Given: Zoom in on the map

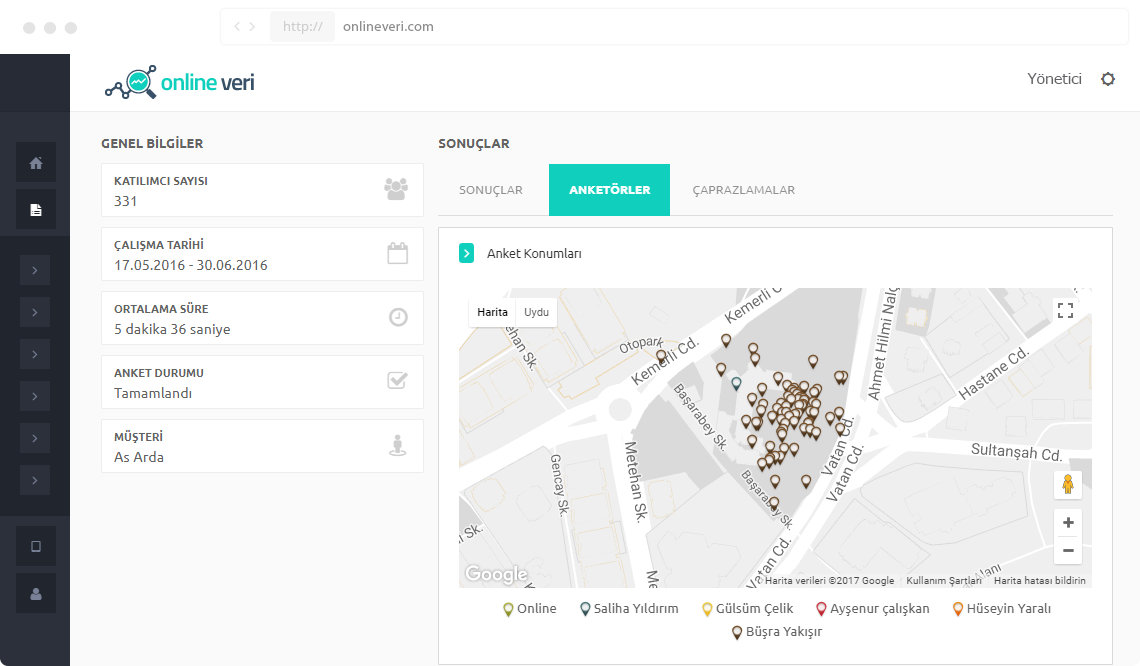Looking at the screenshot, I should click(x=1068, y=523).
